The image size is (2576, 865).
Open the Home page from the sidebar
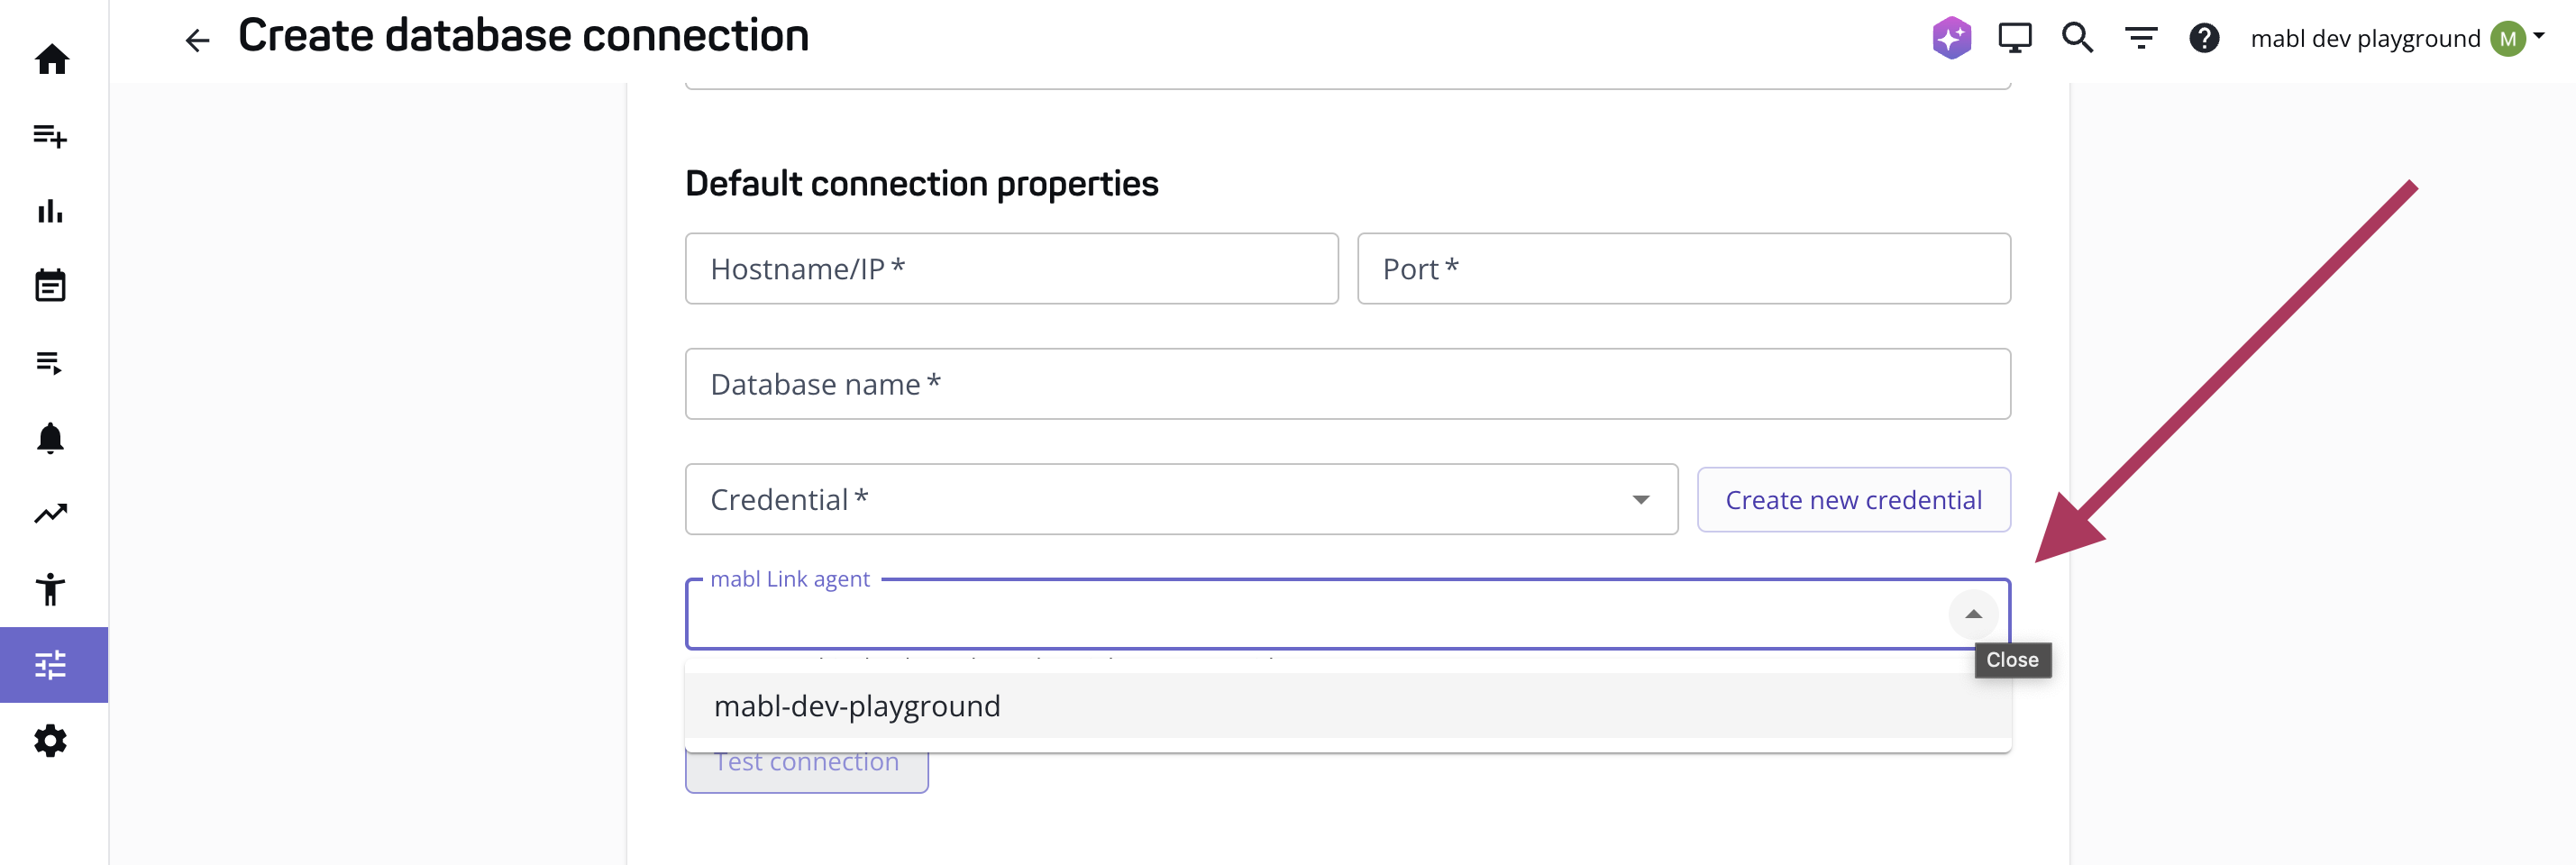tap(51, 60)
